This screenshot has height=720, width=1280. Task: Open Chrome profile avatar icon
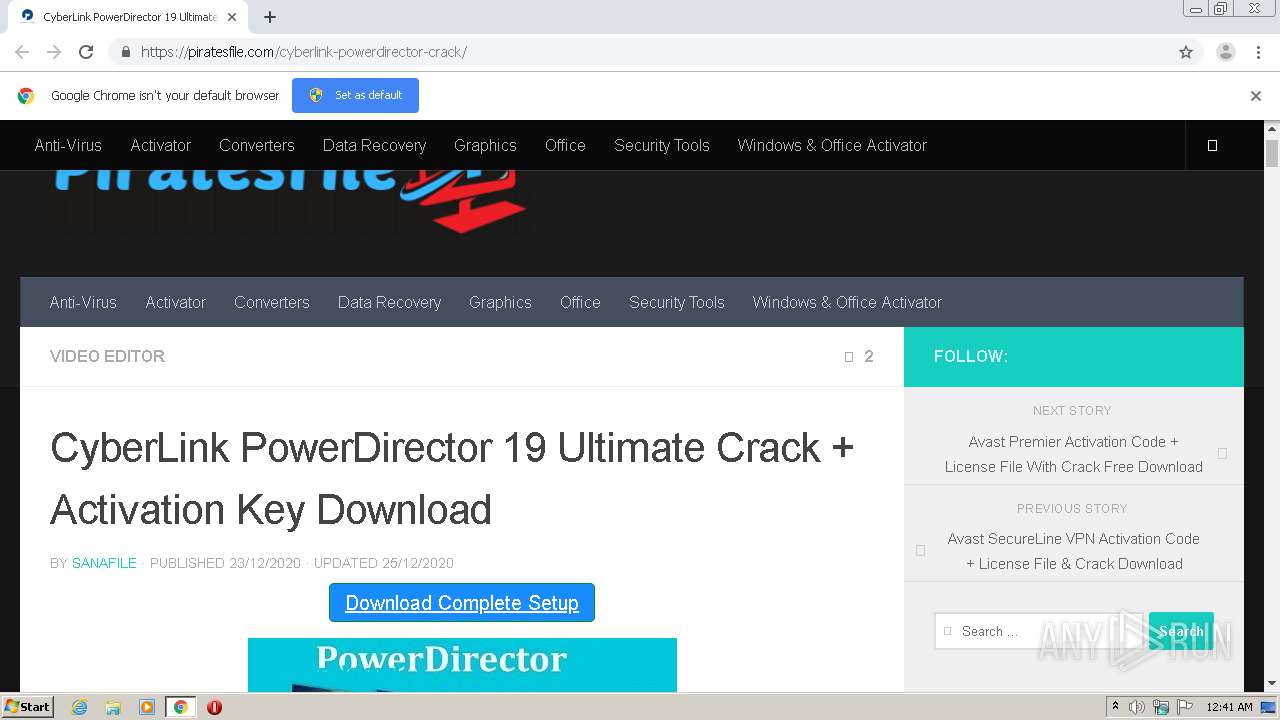click(x=1226, y=52)
